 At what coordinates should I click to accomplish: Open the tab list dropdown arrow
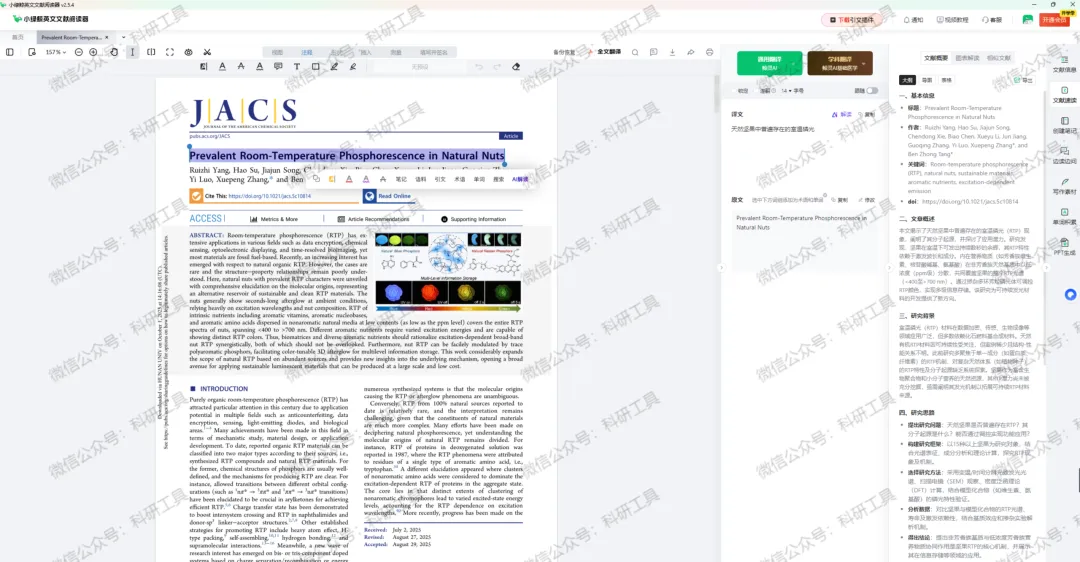[123, 37]
